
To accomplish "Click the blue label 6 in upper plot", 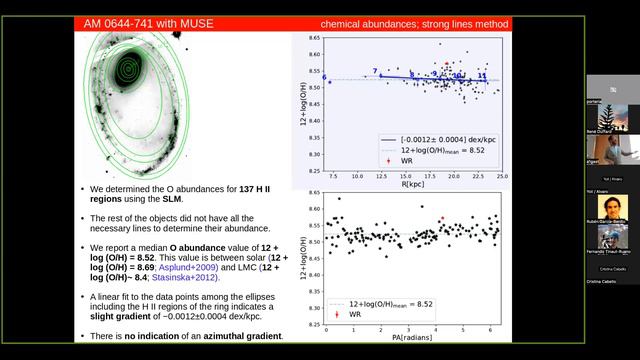I will (x=324, y=77).
